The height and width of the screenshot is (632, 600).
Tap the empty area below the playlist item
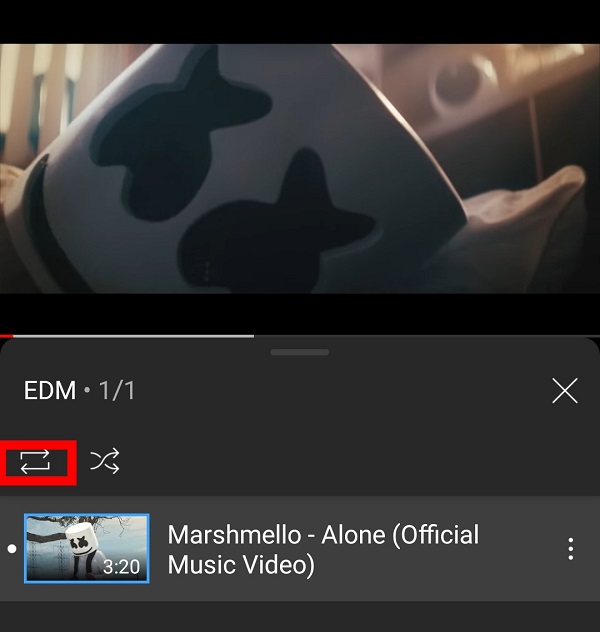(300, 617)
